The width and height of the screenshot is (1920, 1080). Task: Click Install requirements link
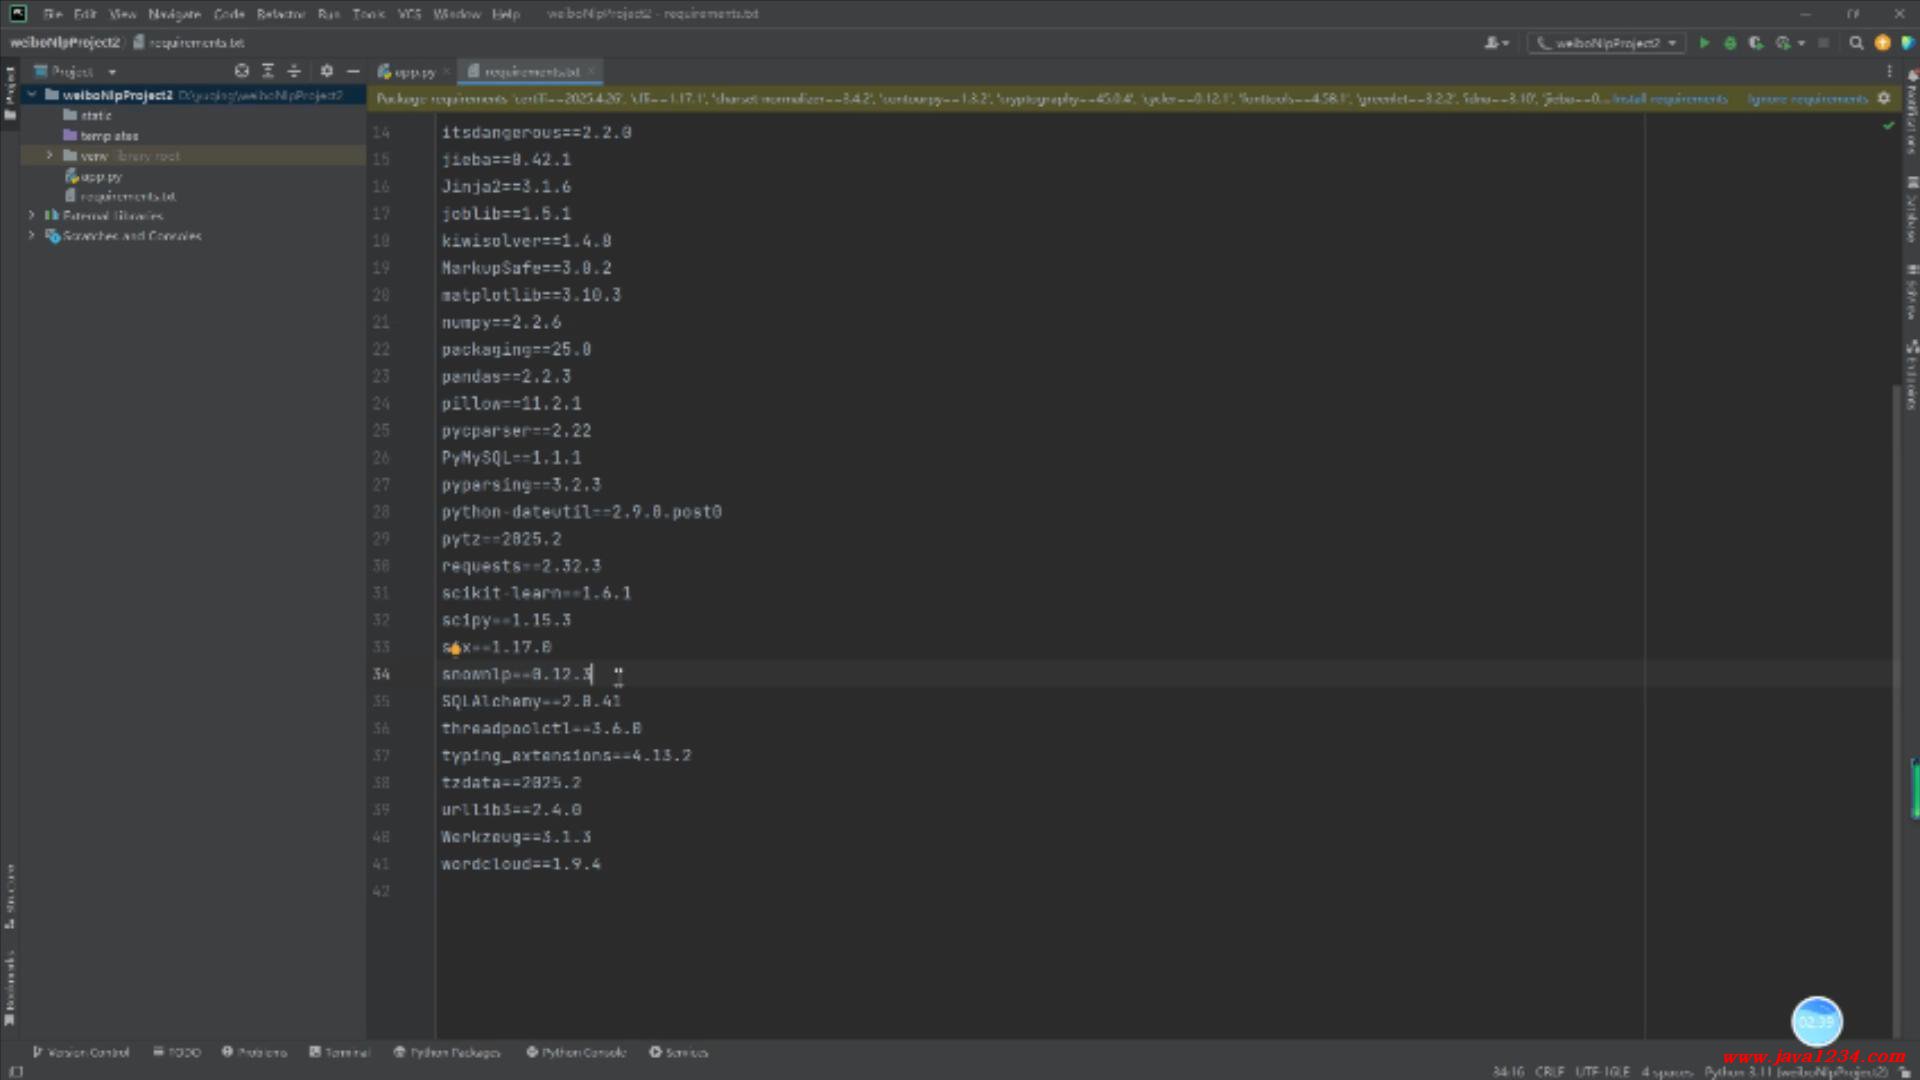click(x=1670, y=99)
